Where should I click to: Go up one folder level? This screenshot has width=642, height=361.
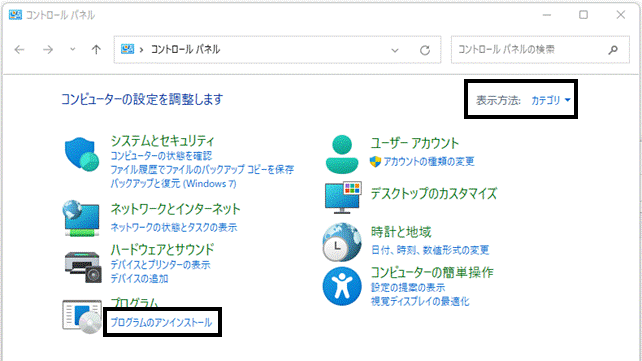click(x=96, y=50)
